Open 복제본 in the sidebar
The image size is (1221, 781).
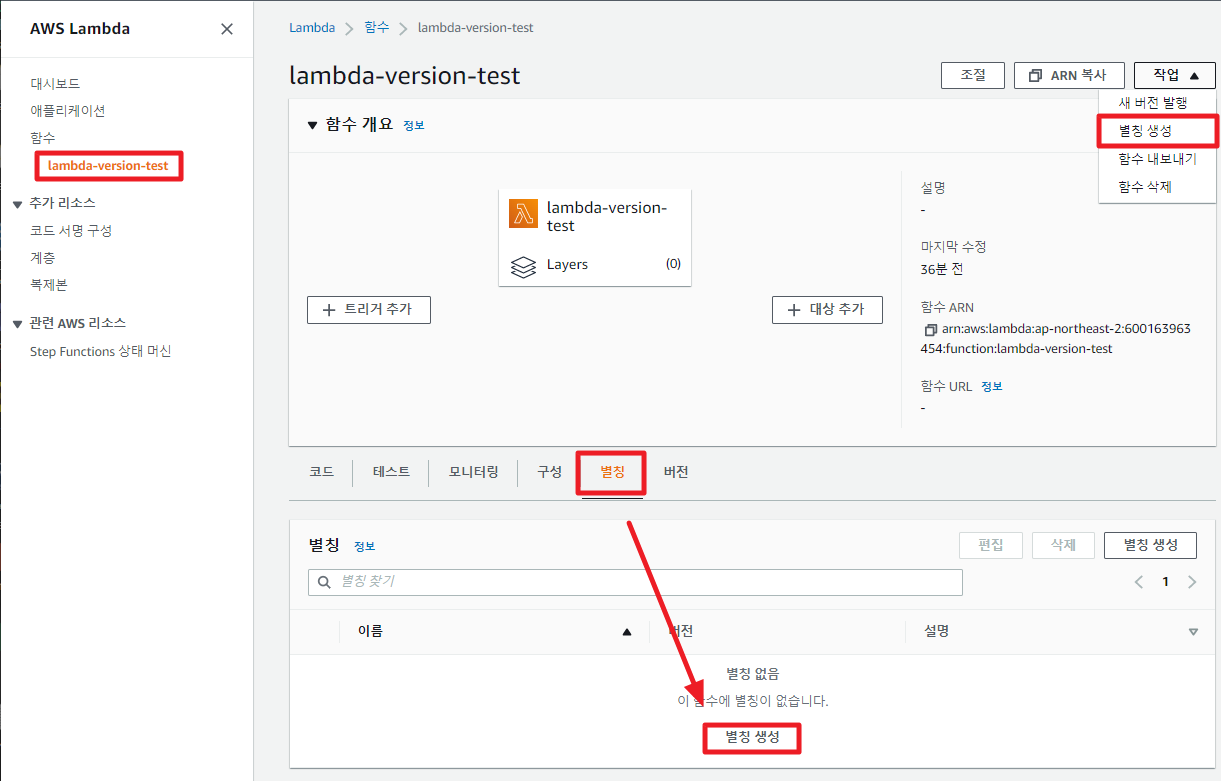click(49, 285)
